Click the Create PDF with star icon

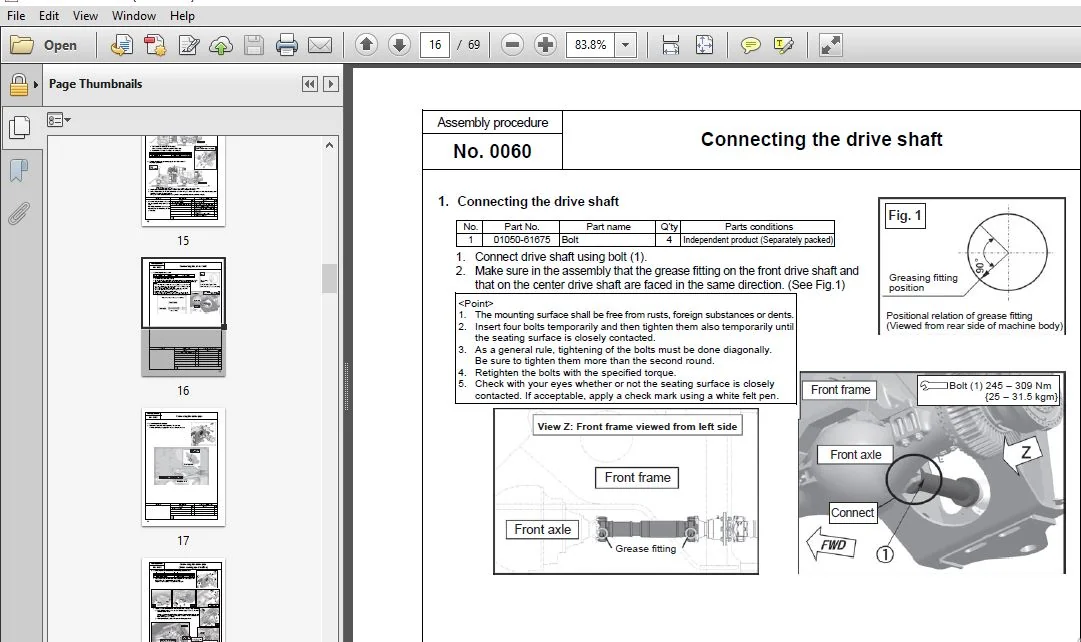pyautogui.click(x=154, y=46)
